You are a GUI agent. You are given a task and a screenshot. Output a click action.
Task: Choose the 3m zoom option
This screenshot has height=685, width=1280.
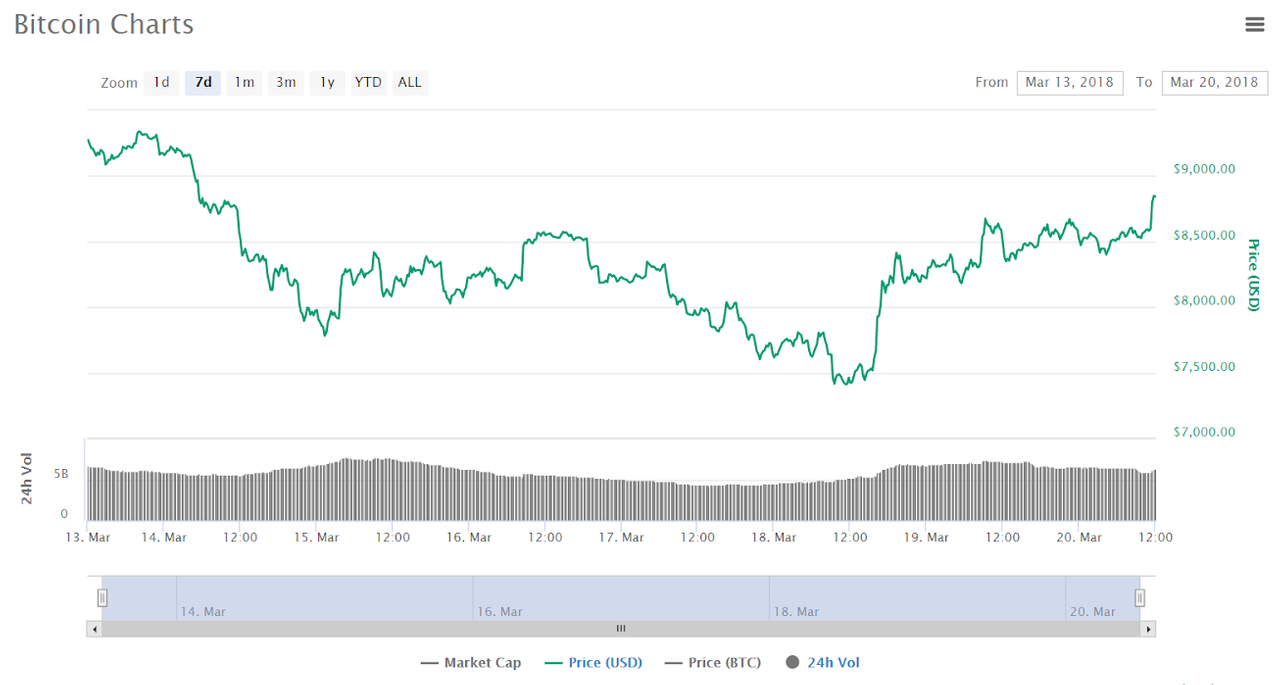[286, 82]
